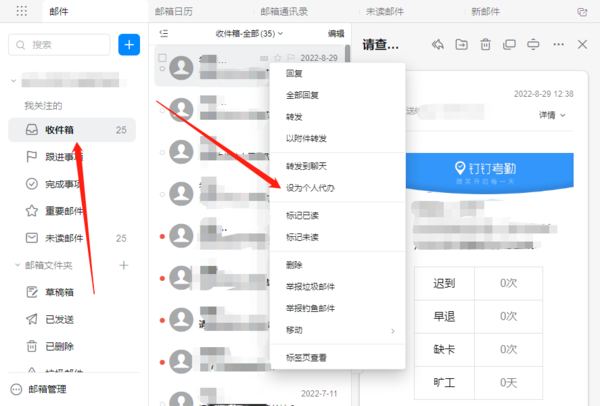Click the trash delete icon in toolbar

(485, 44)
